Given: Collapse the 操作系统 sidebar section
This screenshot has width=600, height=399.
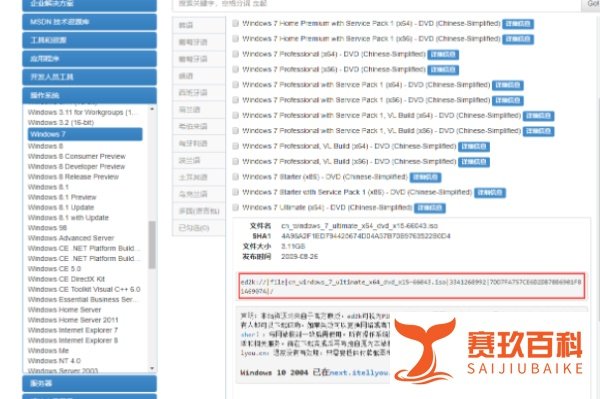Looking at the screenshot, I should pos(90,95).
